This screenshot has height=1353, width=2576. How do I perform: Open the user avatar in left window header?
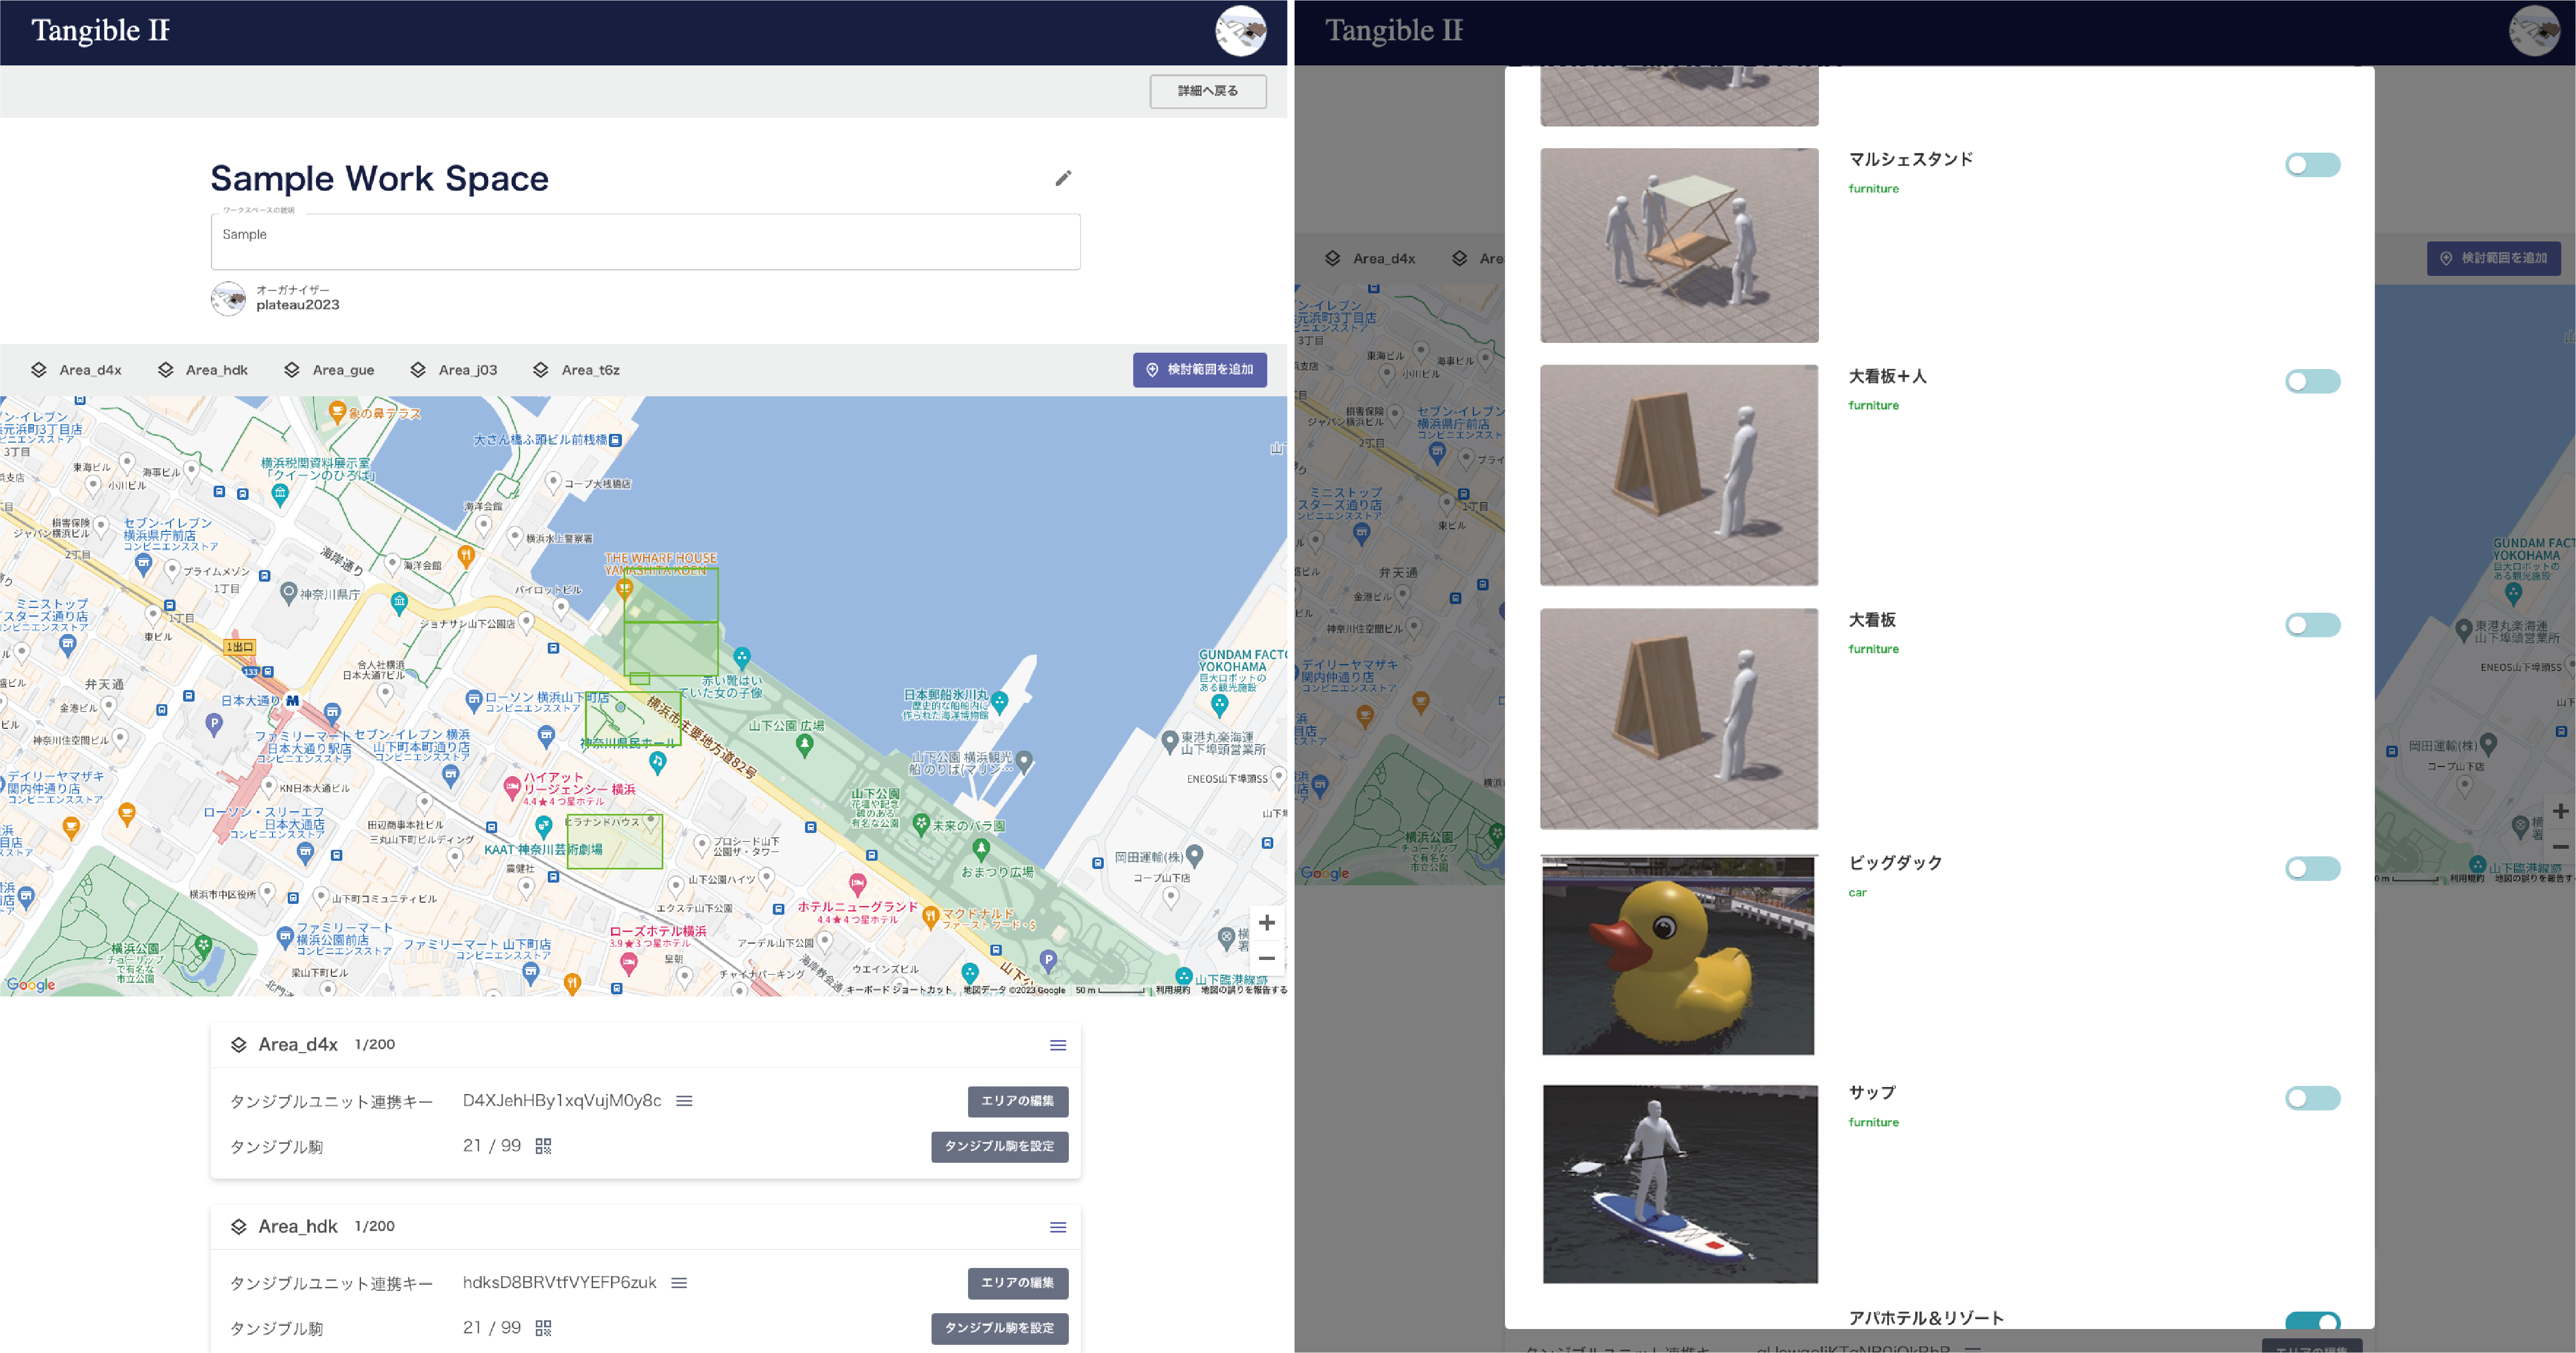(x=1241, y=31)
